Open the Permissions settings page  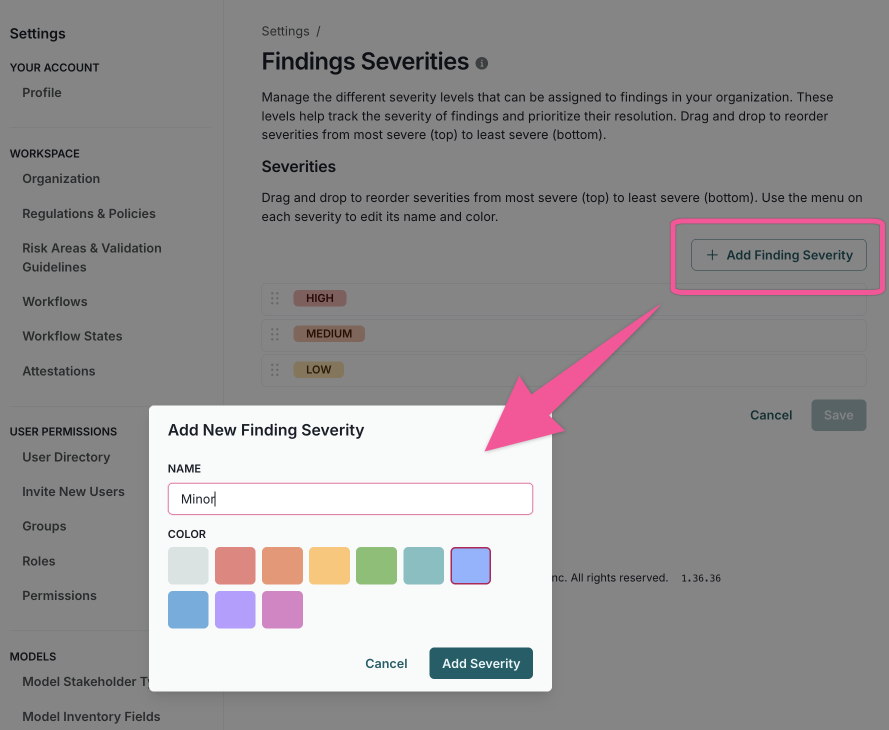59,595
